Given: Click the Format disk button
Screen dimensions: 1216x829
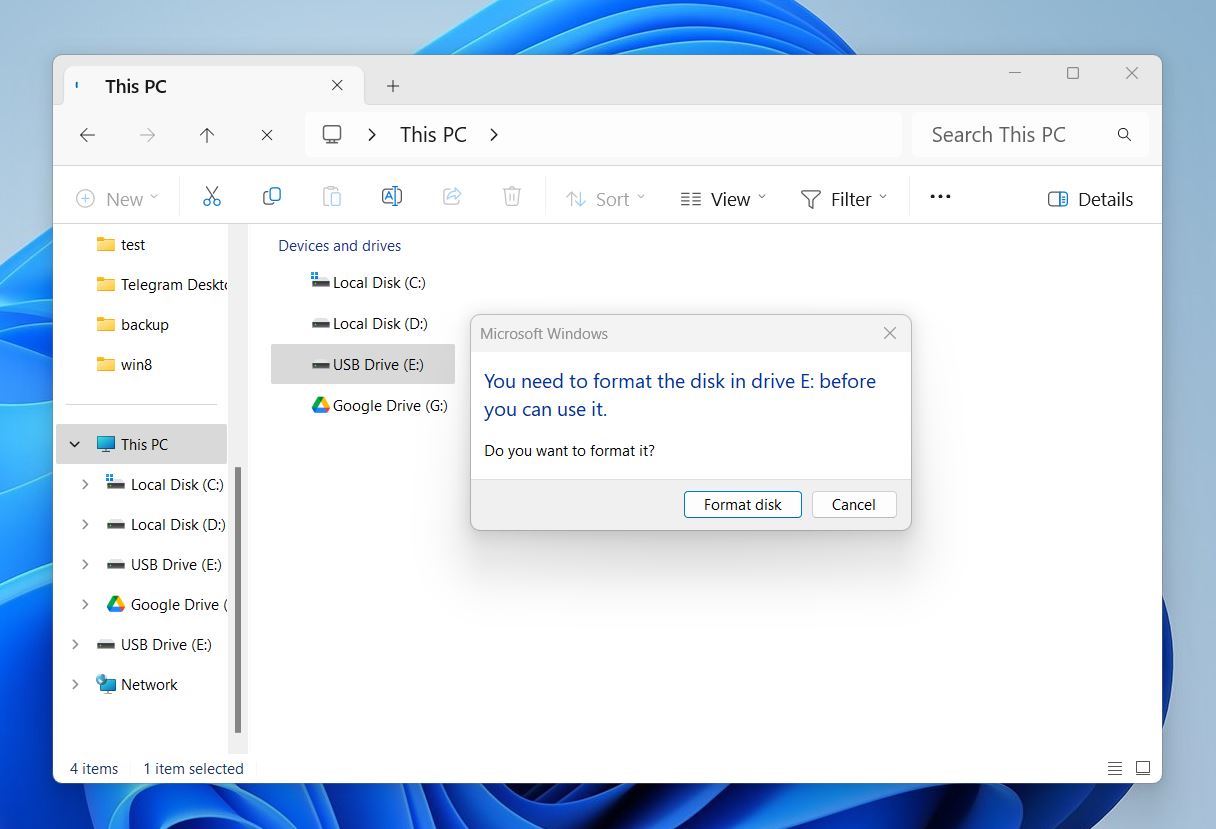Looking at the screenshot, I should coord(742,504).
